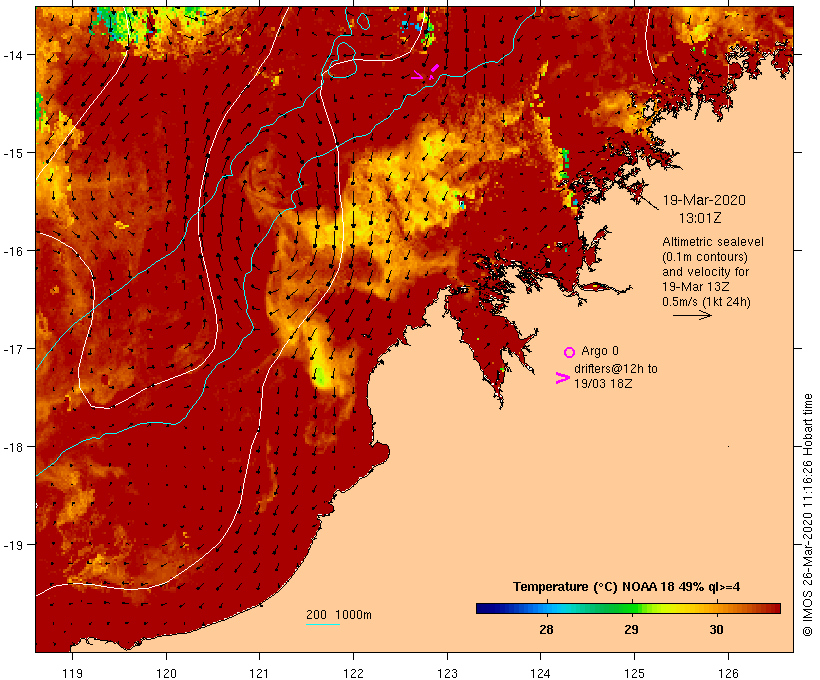This screenshot has height=680, width=820.
Task: Click the magenta drifter track near 14S
Action: pyautogui.click(x=425, y=73)
